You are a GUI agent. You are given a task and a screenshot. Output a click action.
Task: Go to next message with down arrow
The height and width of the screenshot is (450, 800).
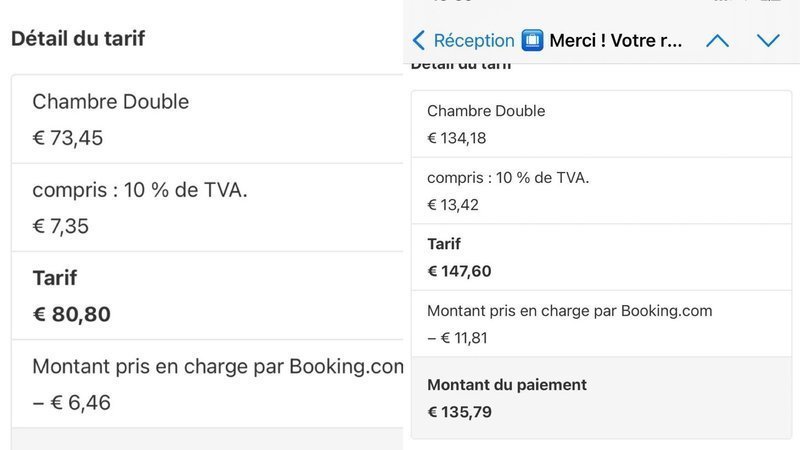click(x=768, y=41)
